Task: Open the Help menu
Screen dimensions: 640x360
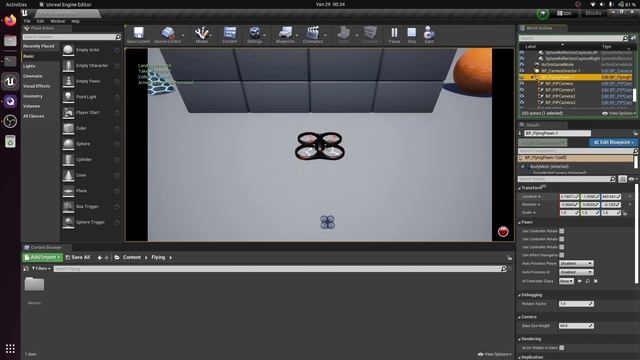Action: pos(76,21)
